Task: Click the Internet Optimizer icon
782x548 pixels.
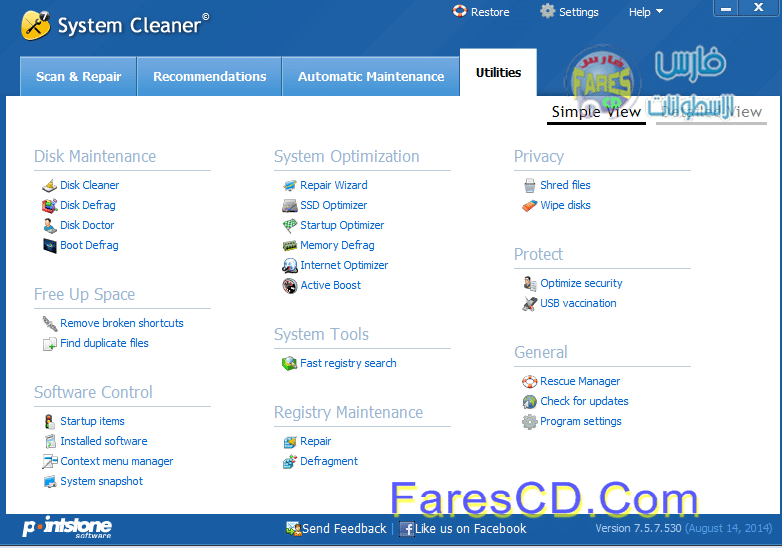Action: [290, 265]
